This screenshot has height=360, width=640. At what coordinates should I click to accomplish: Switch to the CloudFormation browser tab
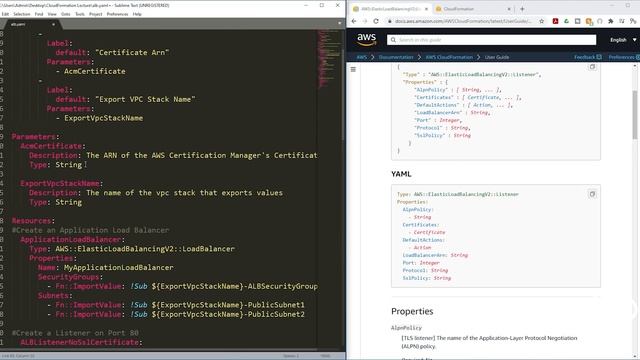[x=473, y=9]
